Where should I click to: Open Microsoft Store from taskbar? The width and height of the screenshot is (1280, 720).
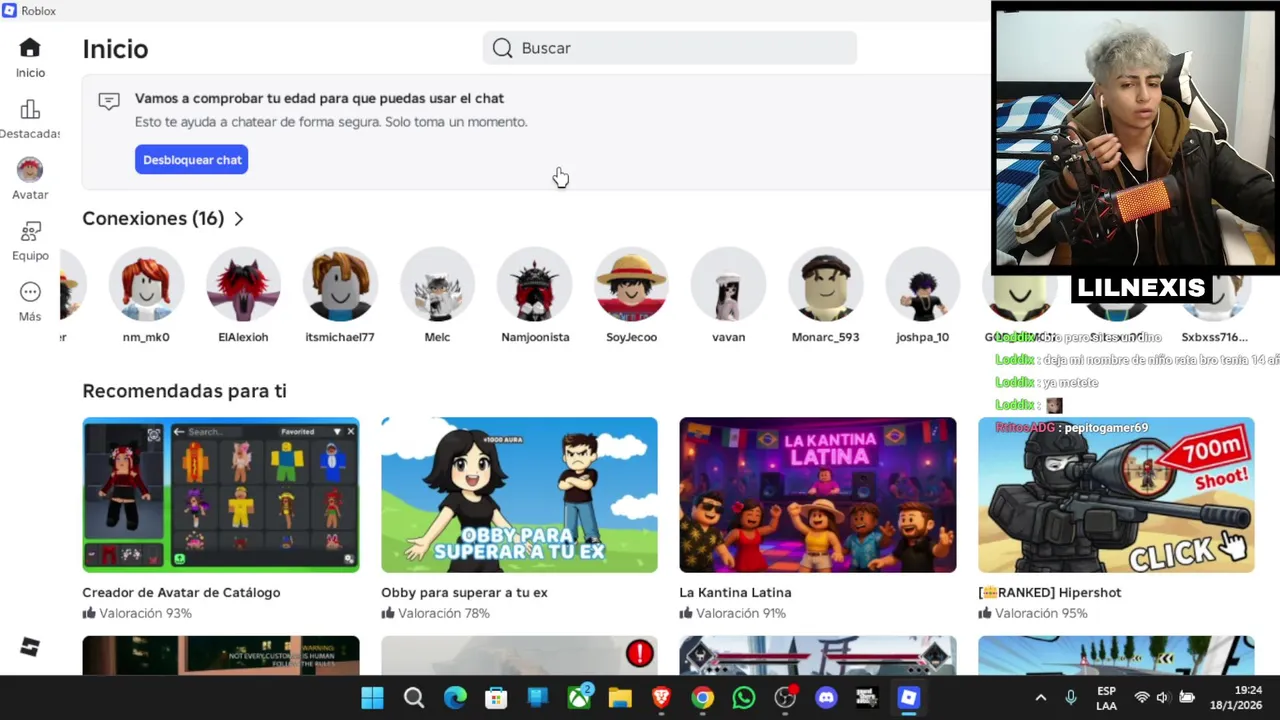tap(496, 698)
